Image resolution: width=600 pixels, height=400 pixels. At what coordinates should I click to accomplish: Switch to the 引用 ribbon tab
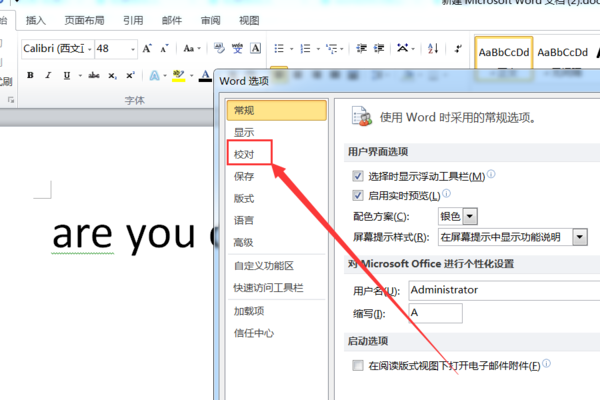[x=133, y=20]
